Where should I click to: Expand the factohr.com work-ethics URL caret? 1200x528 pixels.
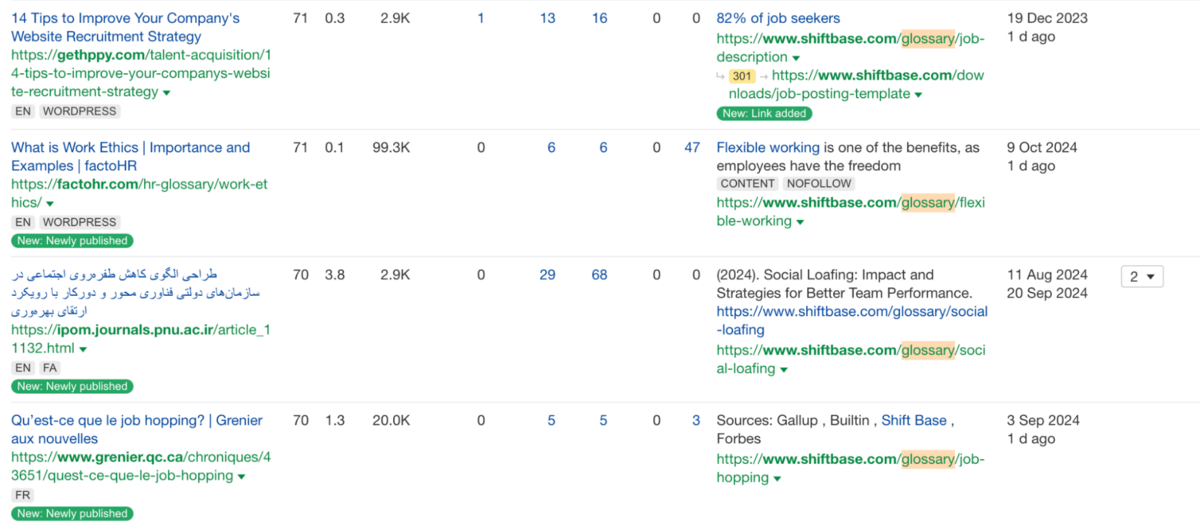coord(50,204)
